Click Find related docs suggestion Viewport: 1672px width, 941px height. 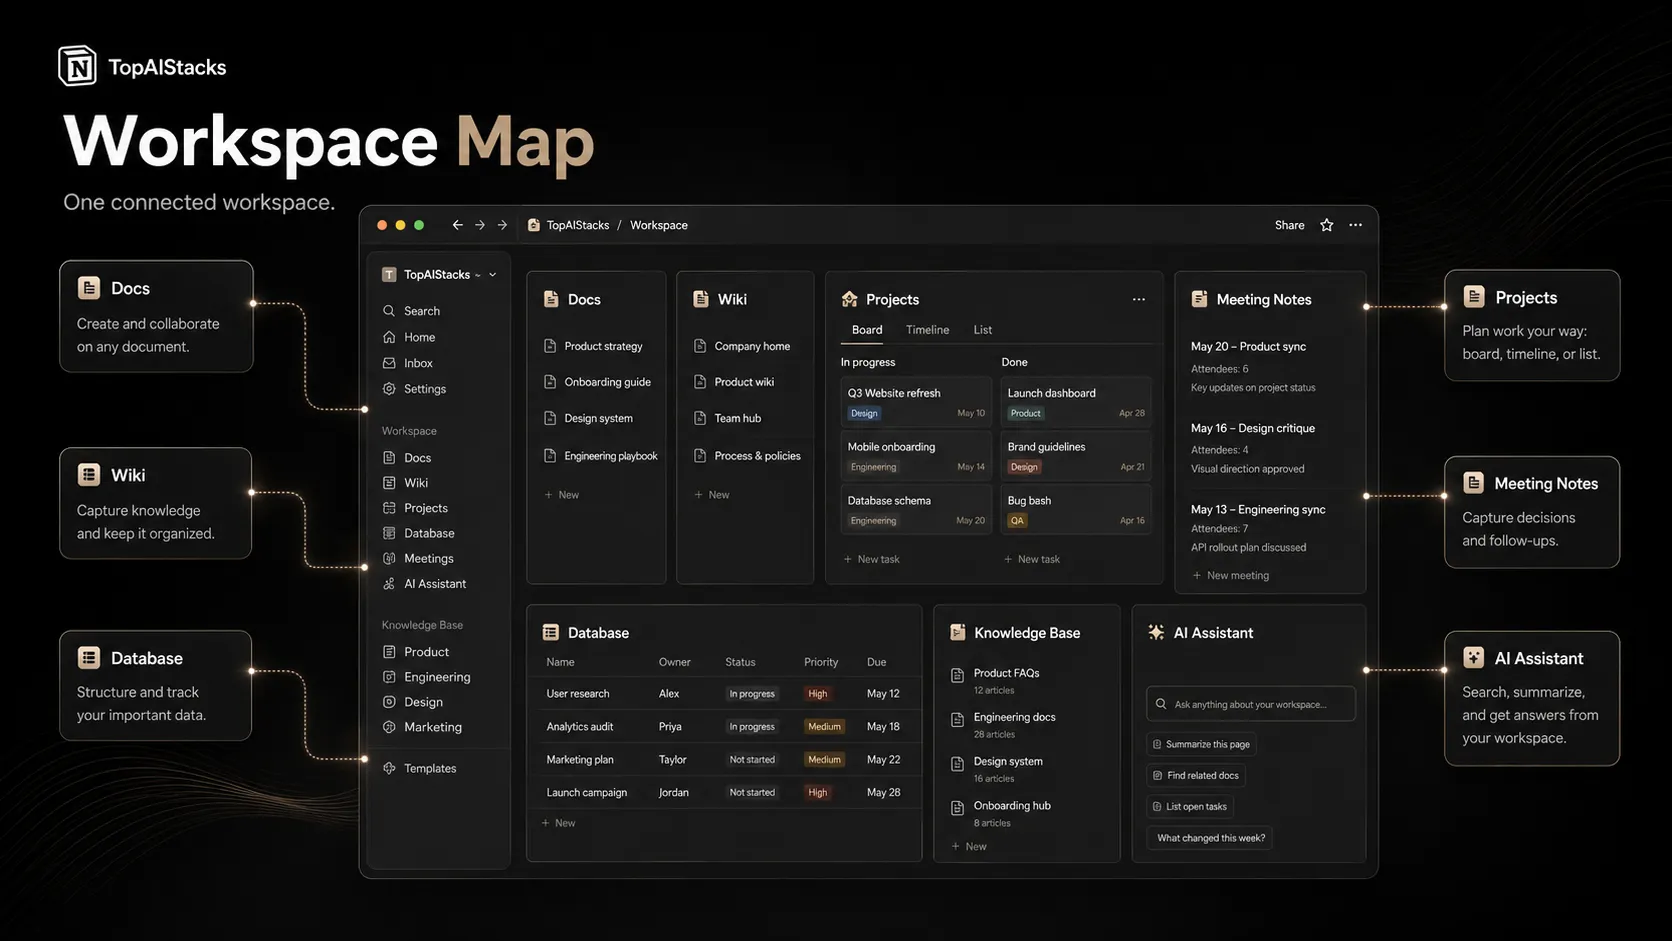[1196, 775]
